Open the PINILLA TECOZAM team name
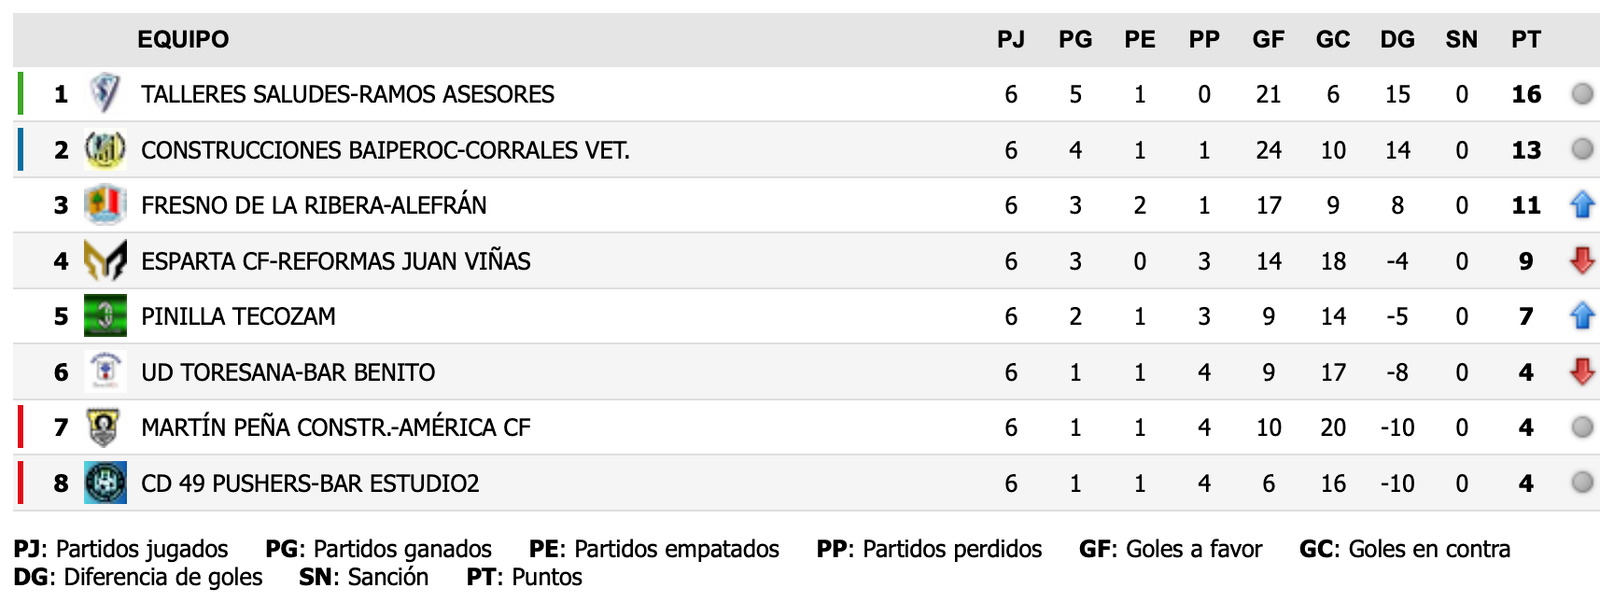This screenshot has height=601, width=1600. pos(238,316)
